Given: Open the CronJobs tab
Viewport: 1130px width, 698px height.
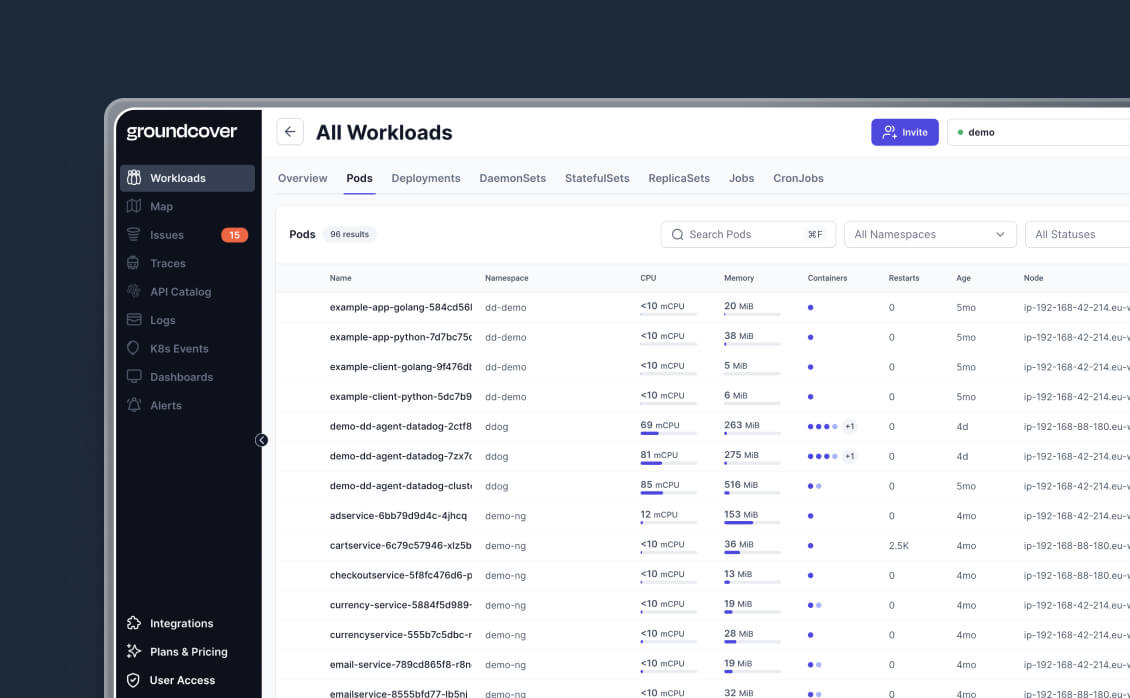Looking at the screenshot, I should tap(798, 178).
